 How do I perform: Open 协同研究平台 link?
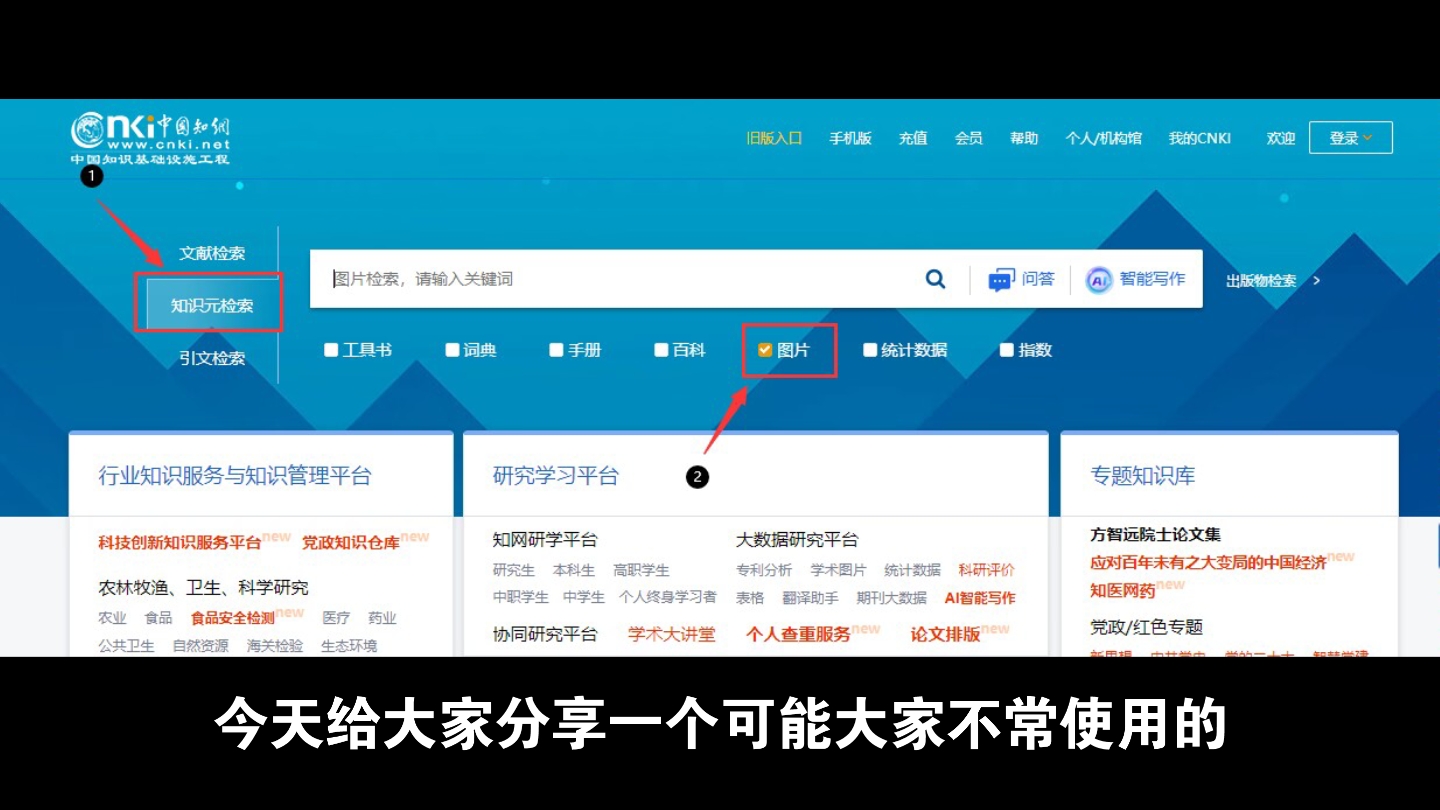point(545,634)
